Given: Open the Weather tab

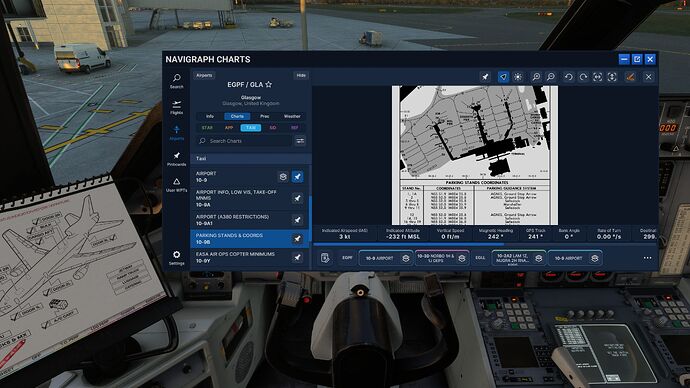Looking at the screenshot, I should (x=292, y=116).
